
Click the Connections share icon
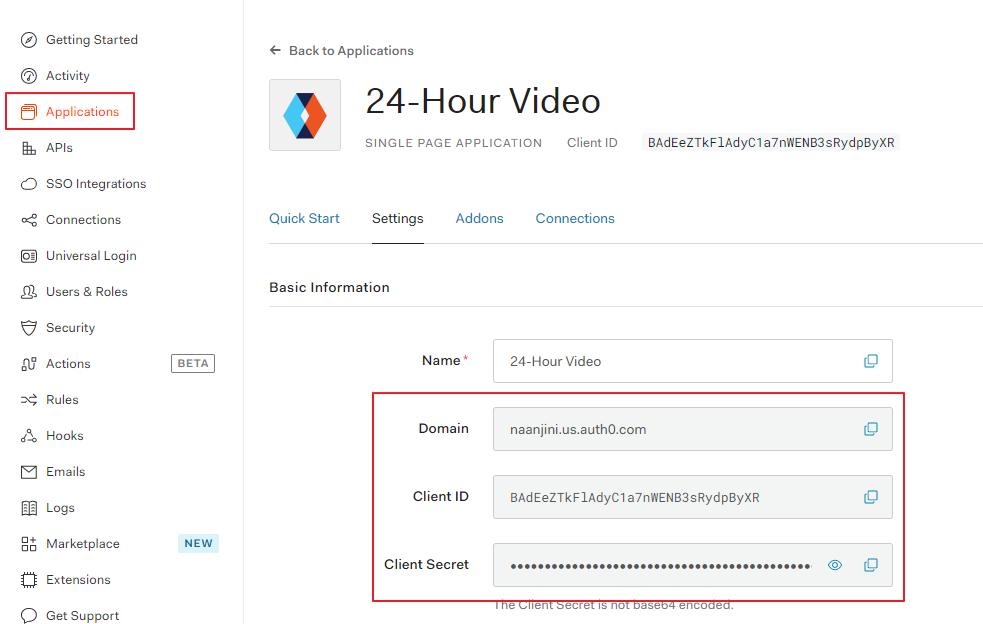pos(29,220)
